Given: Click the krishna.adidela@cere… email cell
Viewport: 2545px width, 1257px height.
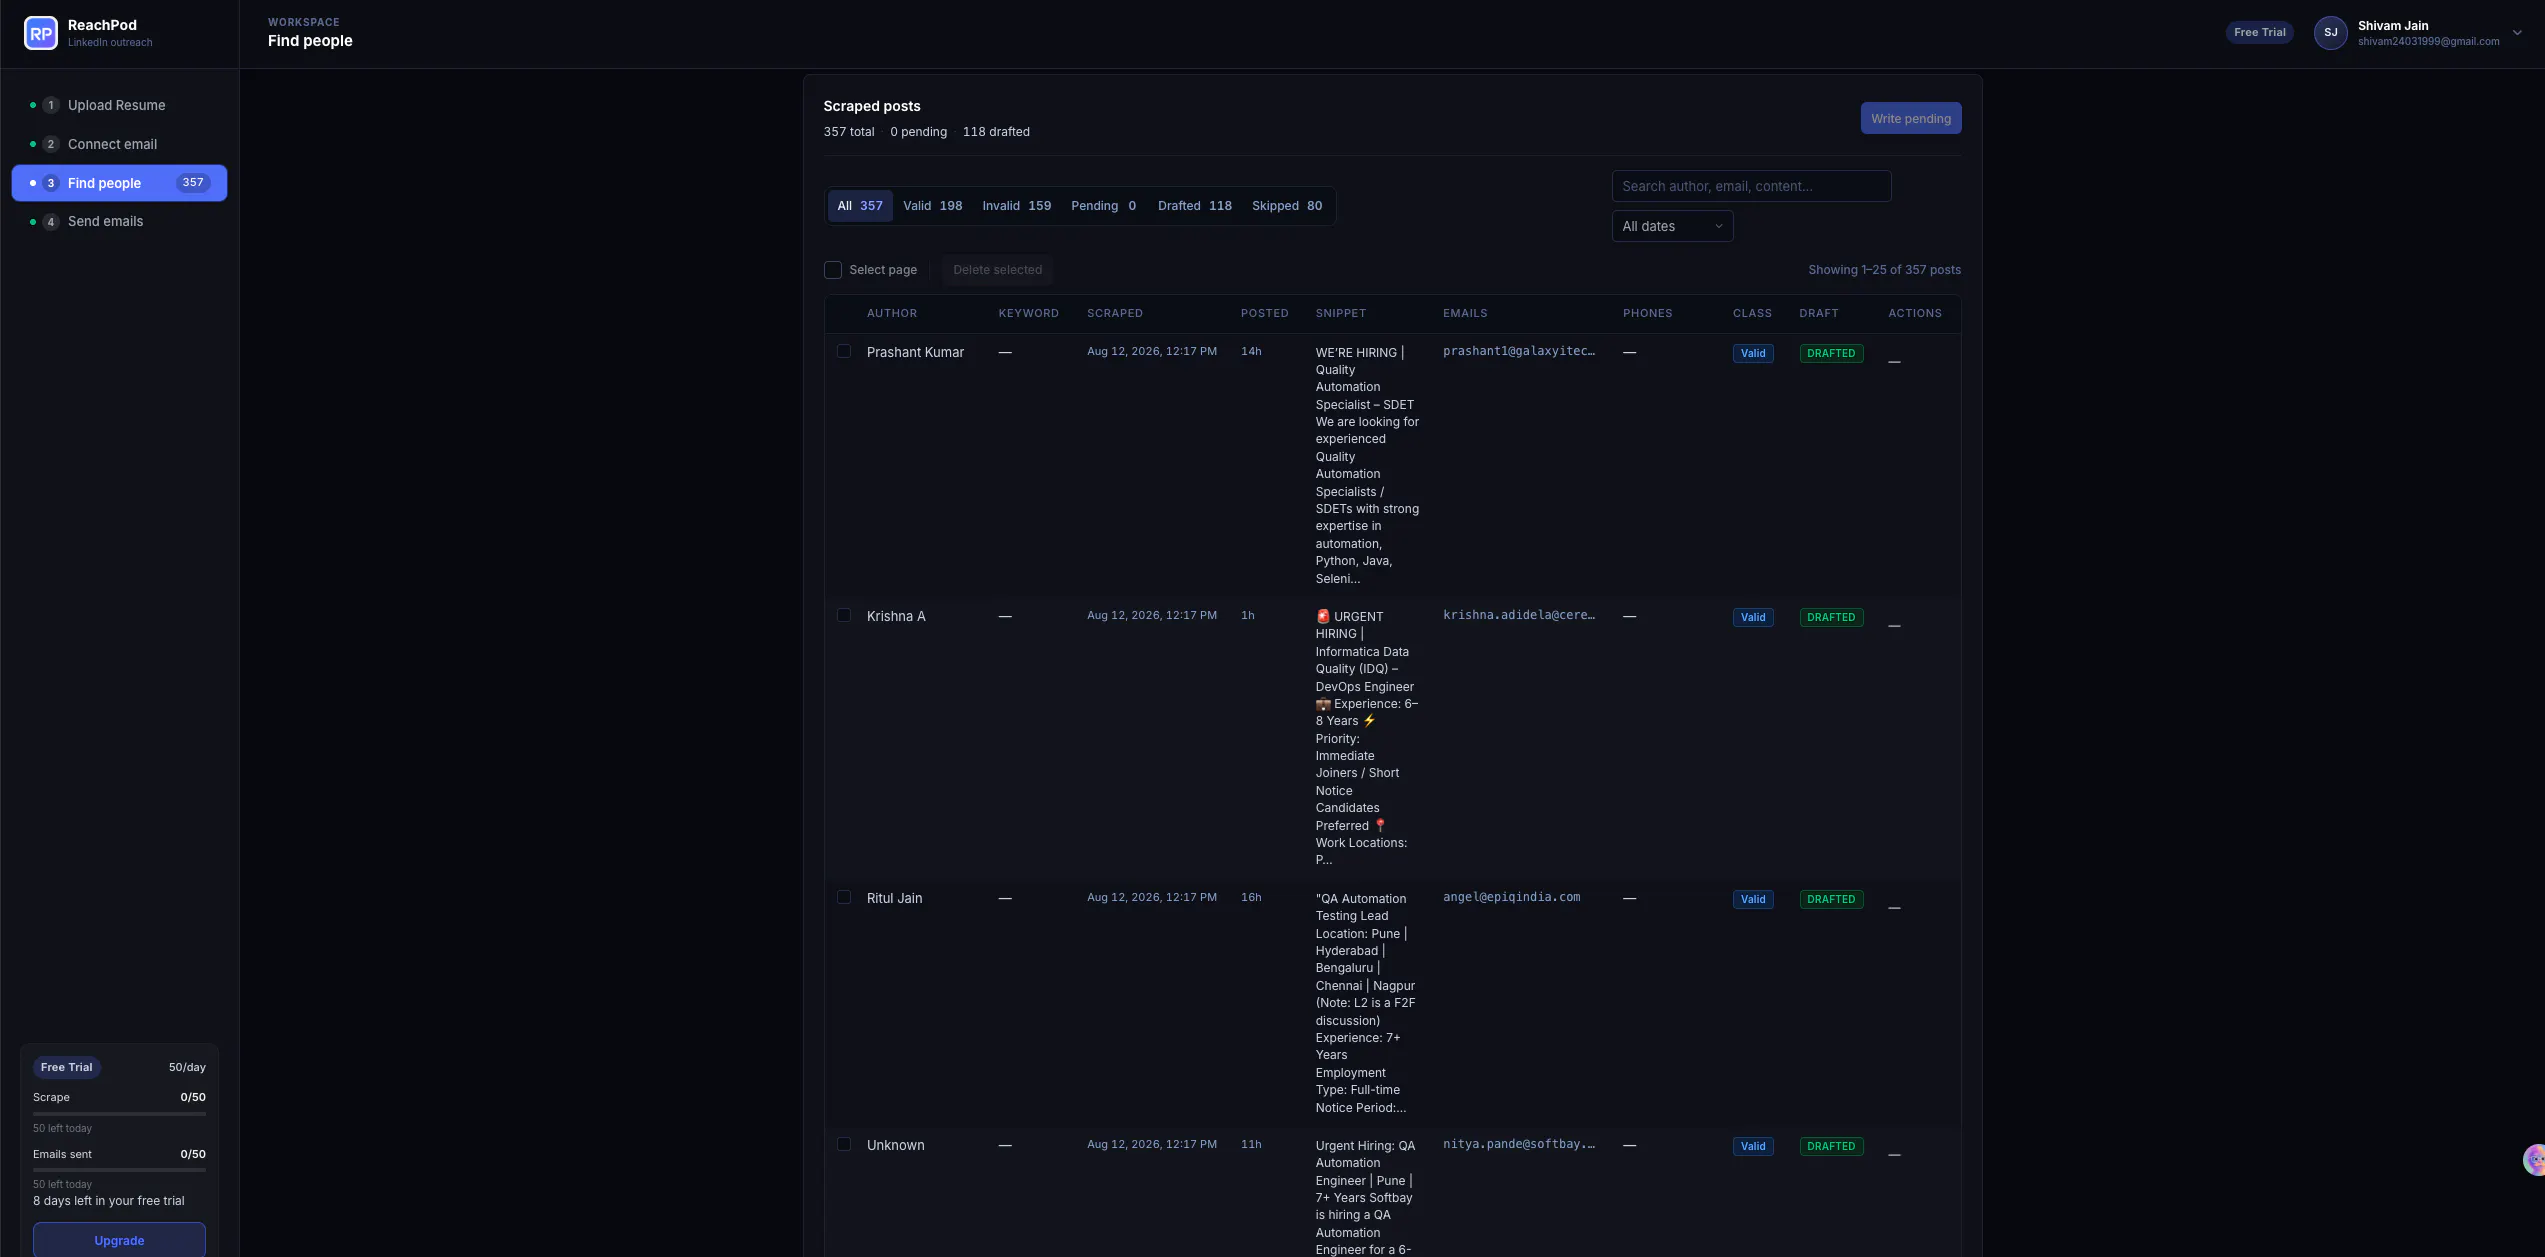Looking at the screenshot, I should click(1519, 616).
